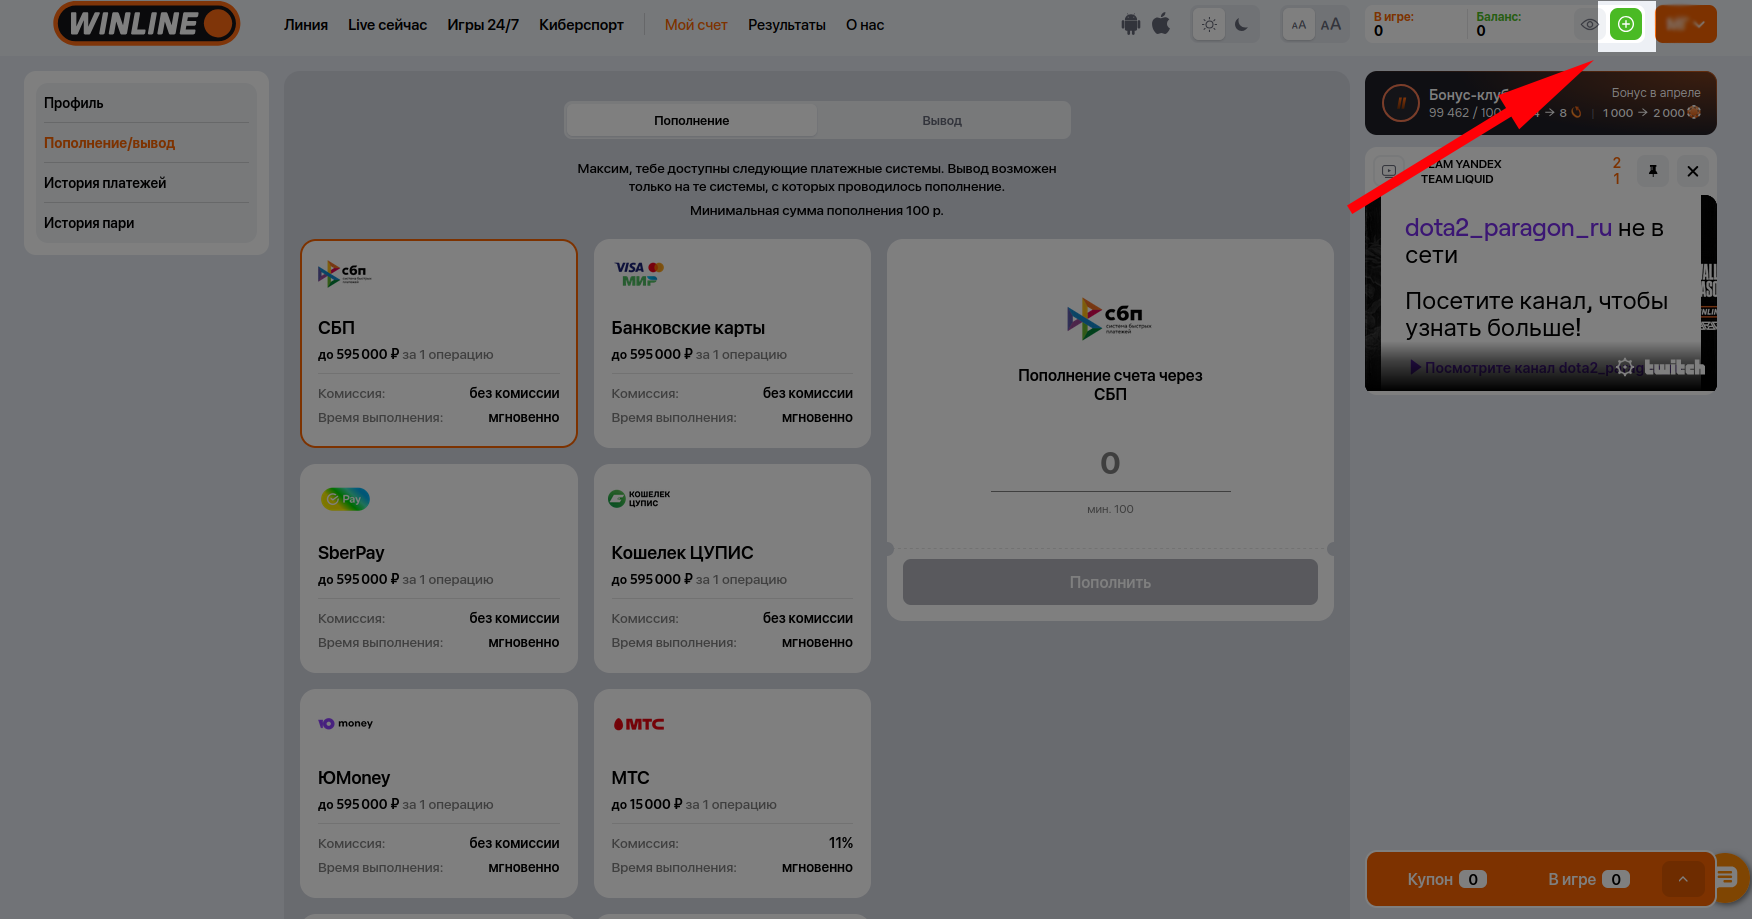Close the Team Yandex stream widget
Viewport: 1752px width, 919px height.
tap(1693, 171)
